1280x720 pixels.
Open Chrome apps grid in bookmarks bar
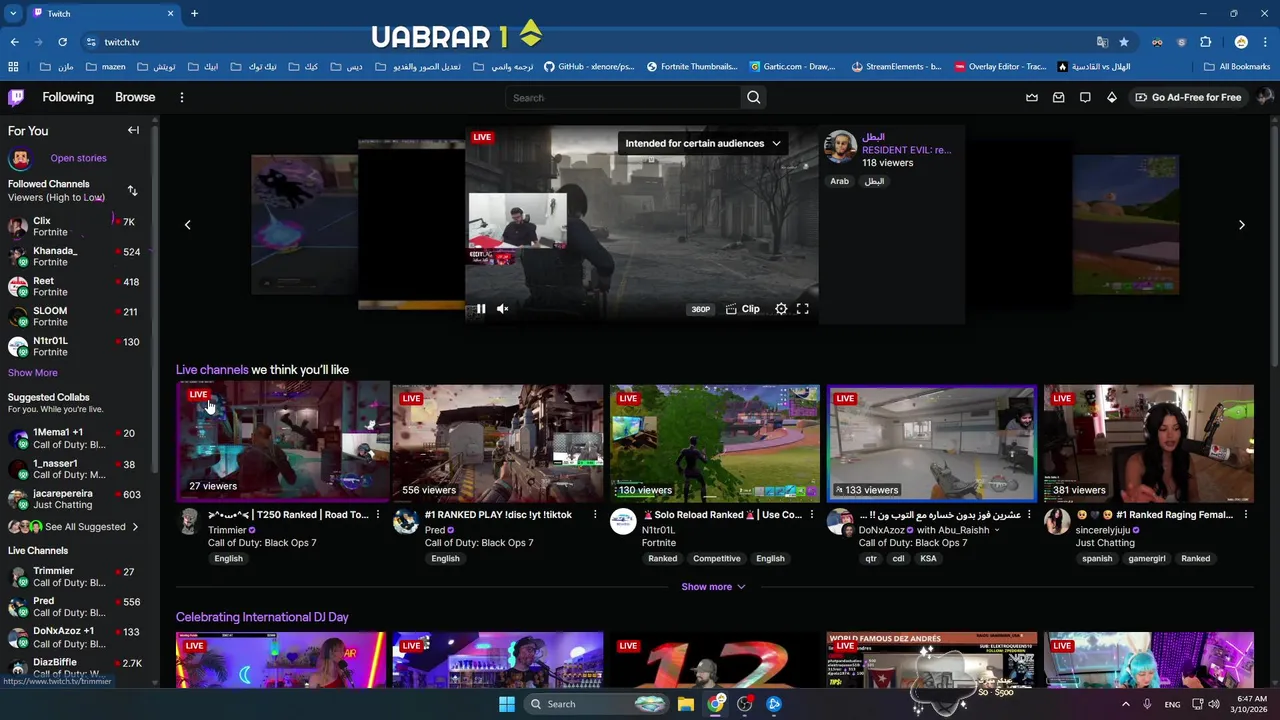(x=13, y=67)
